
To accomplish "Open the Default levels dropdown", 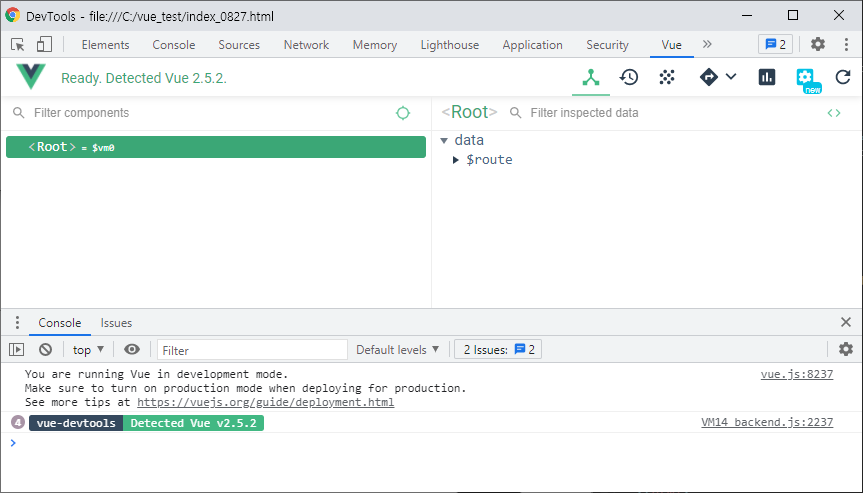I will pos(397,349).
